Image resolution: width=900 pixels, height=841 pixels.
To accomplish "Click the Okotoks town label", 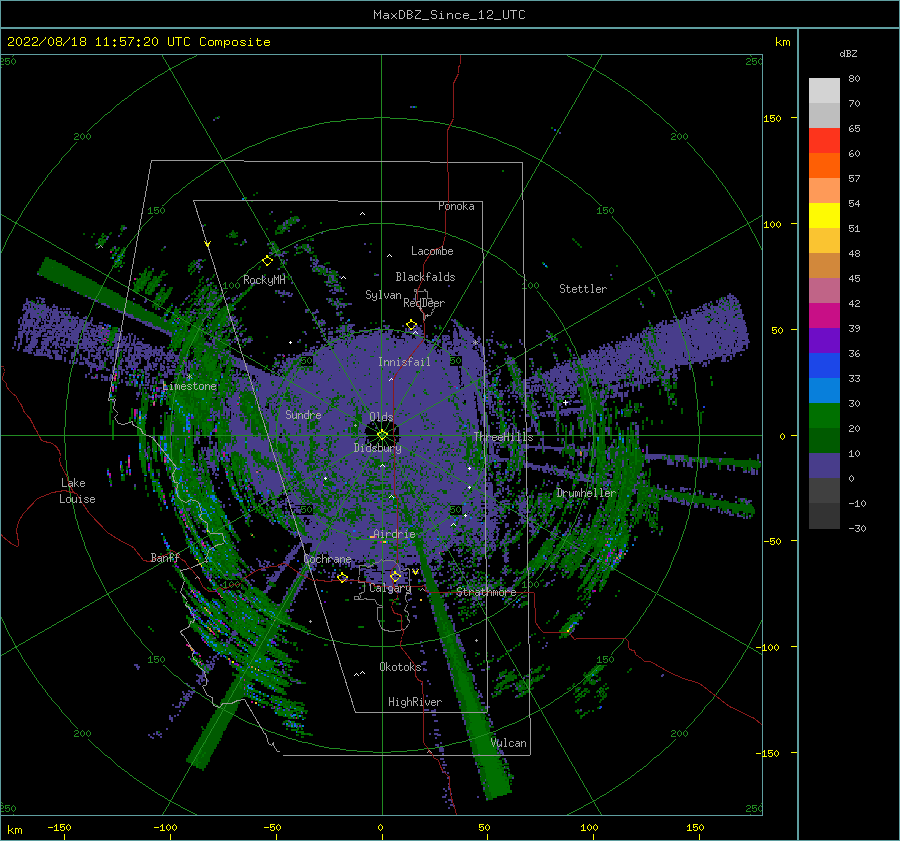I will [x=400, y=667].
